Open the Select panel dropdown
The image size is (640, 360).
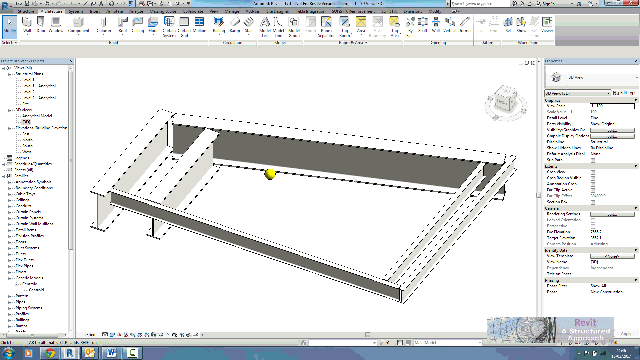[9, 42]
